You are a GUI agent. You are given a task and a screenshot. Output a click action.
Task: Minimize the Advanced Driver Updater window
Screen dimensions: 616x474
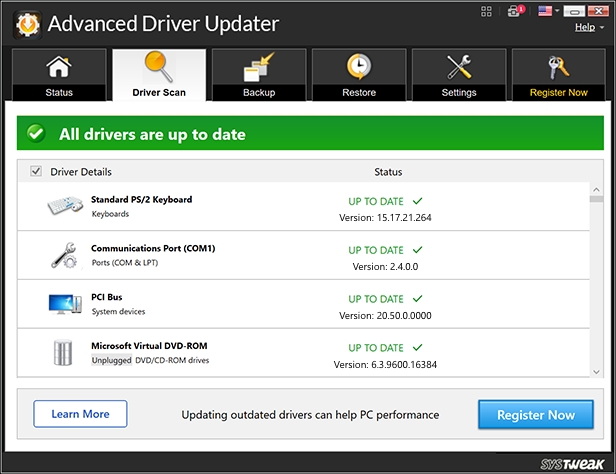pos(574,11)
